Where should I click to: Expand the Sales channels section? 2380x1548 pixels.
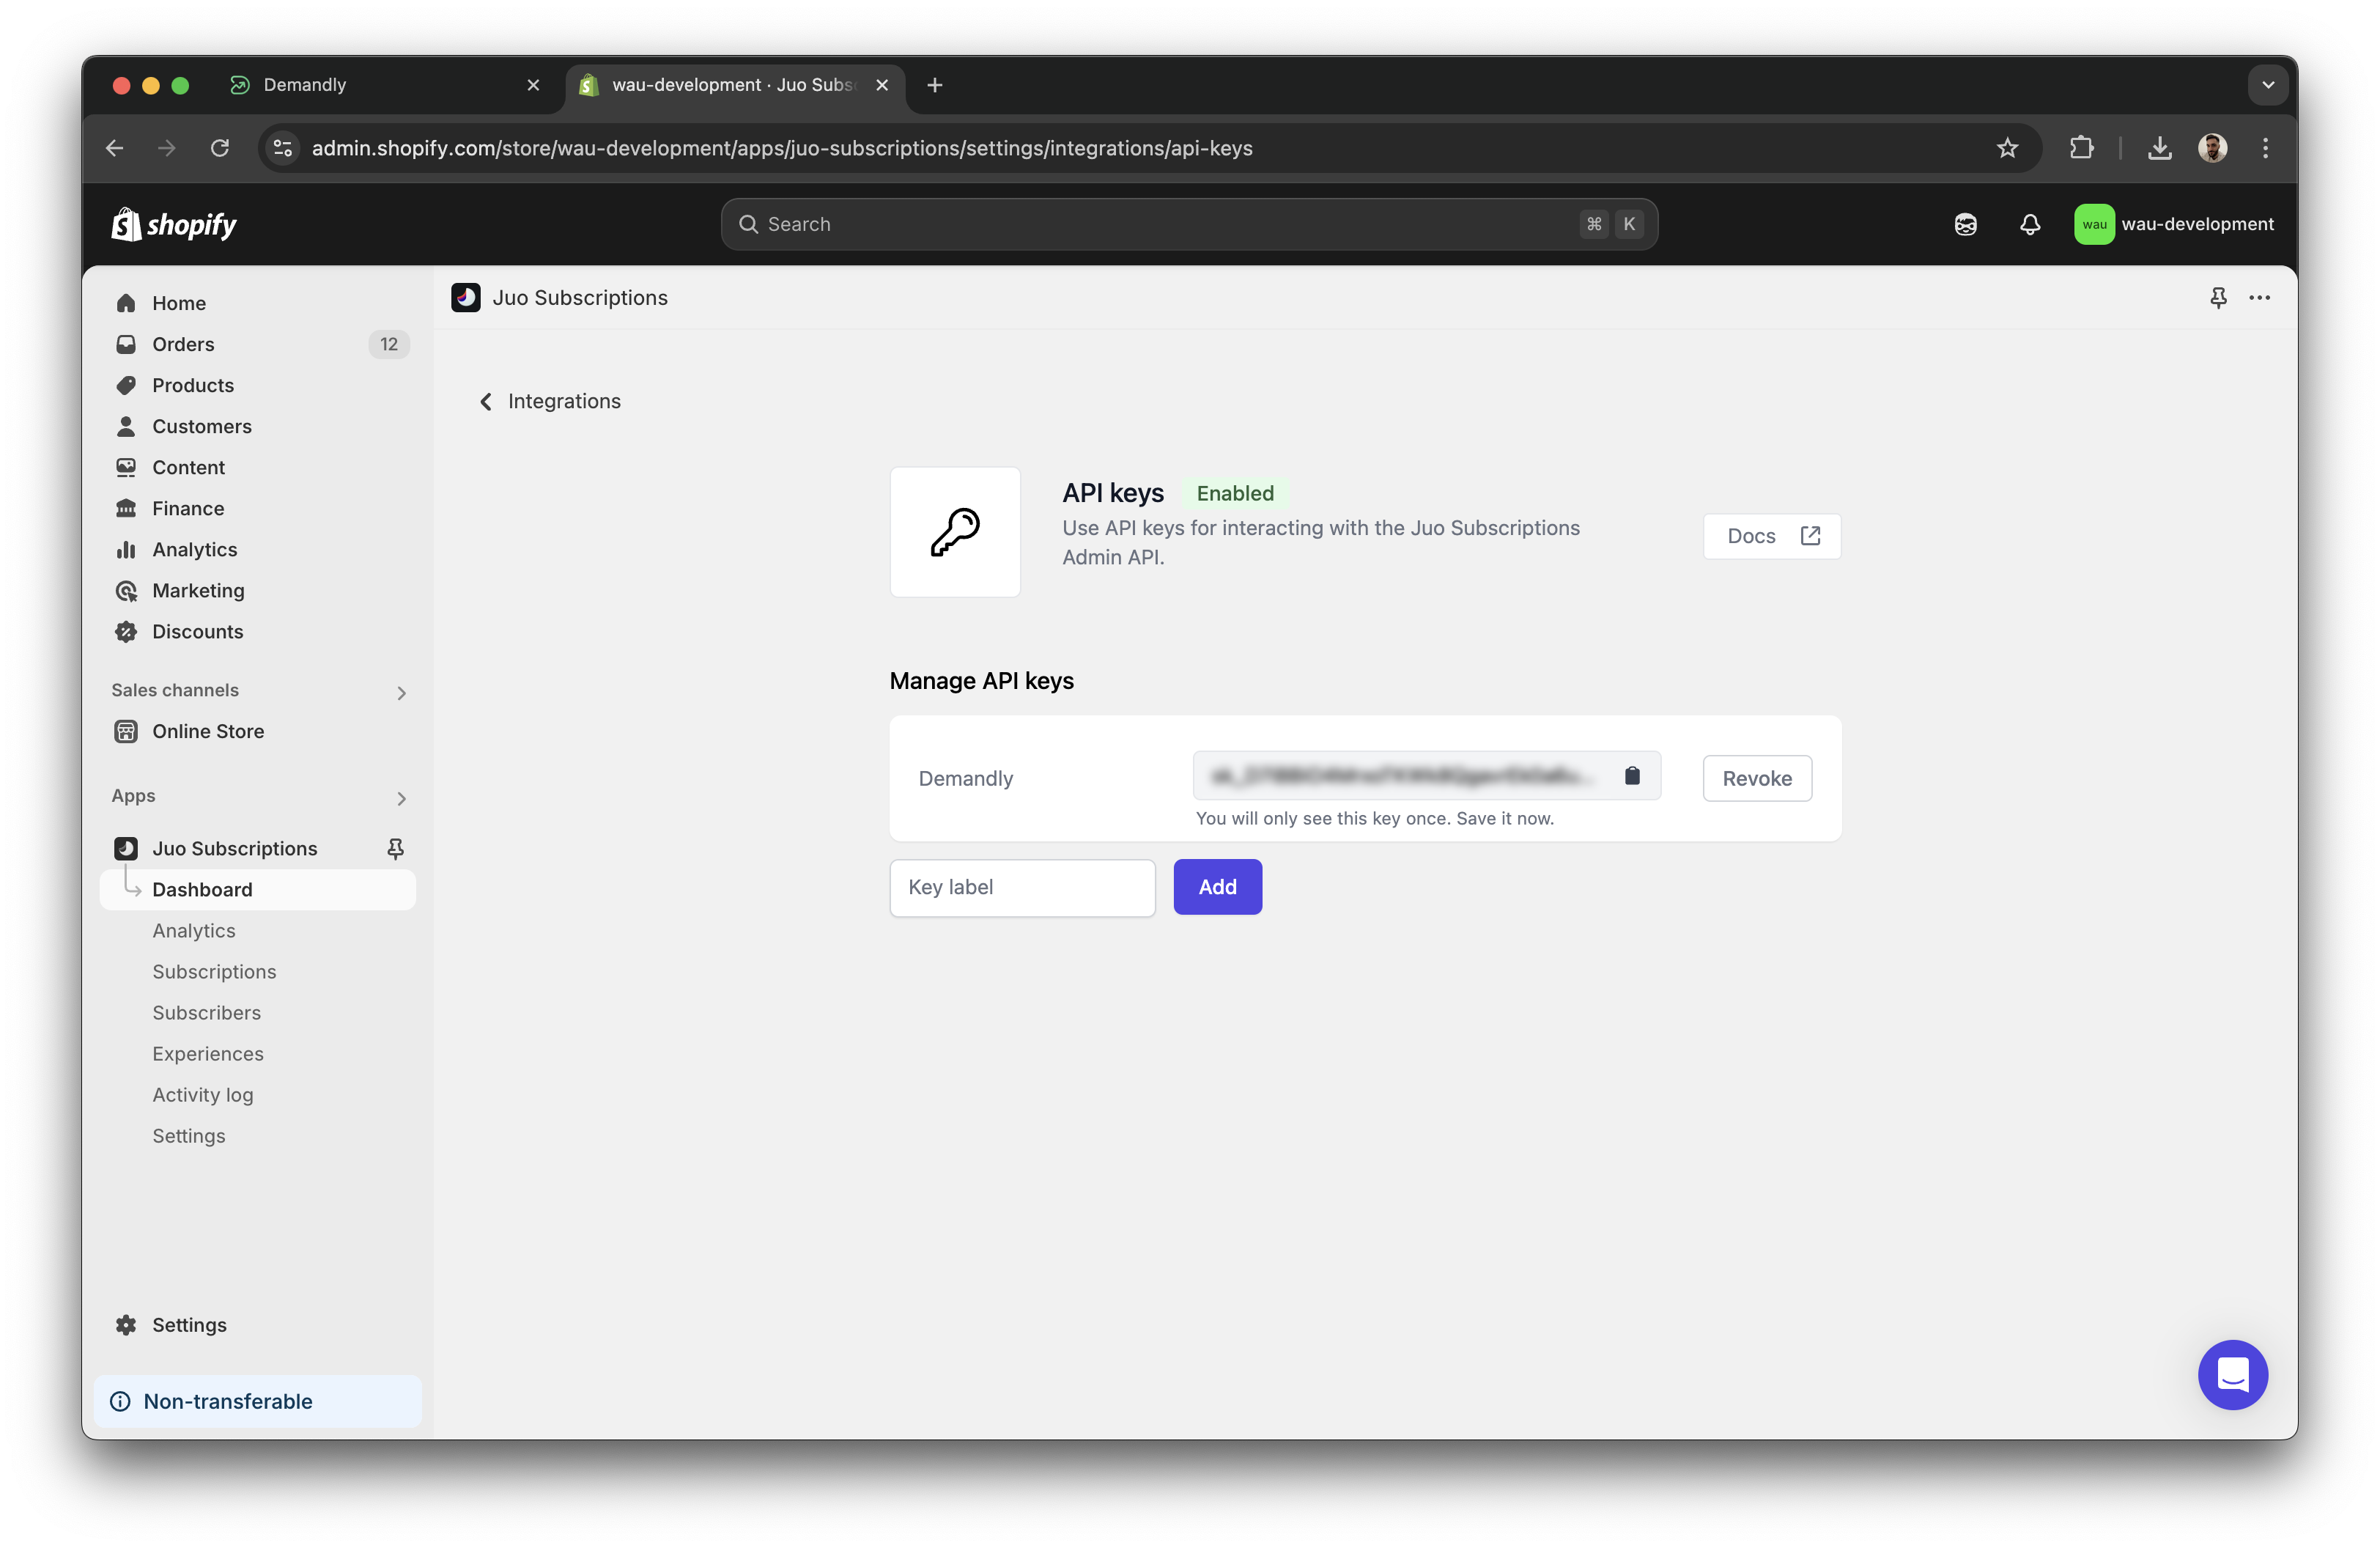(401, 692)
